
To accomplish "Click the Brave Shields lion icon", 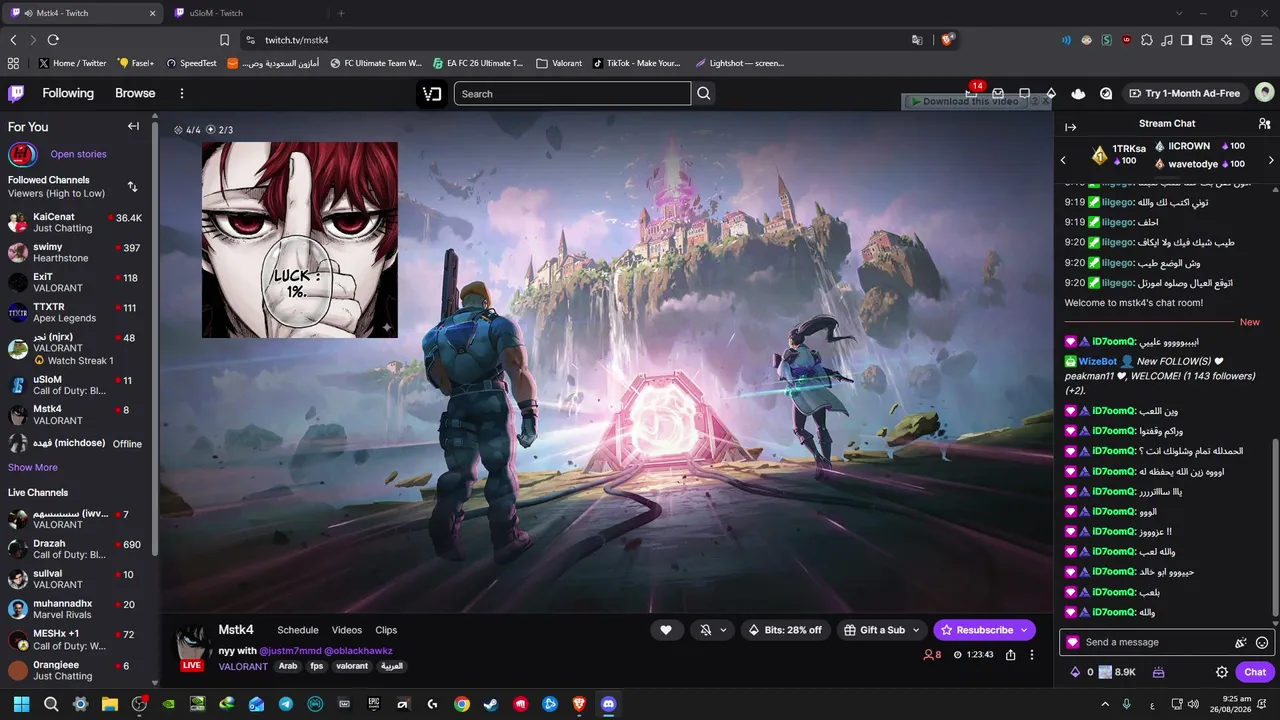I will point(947,40).
